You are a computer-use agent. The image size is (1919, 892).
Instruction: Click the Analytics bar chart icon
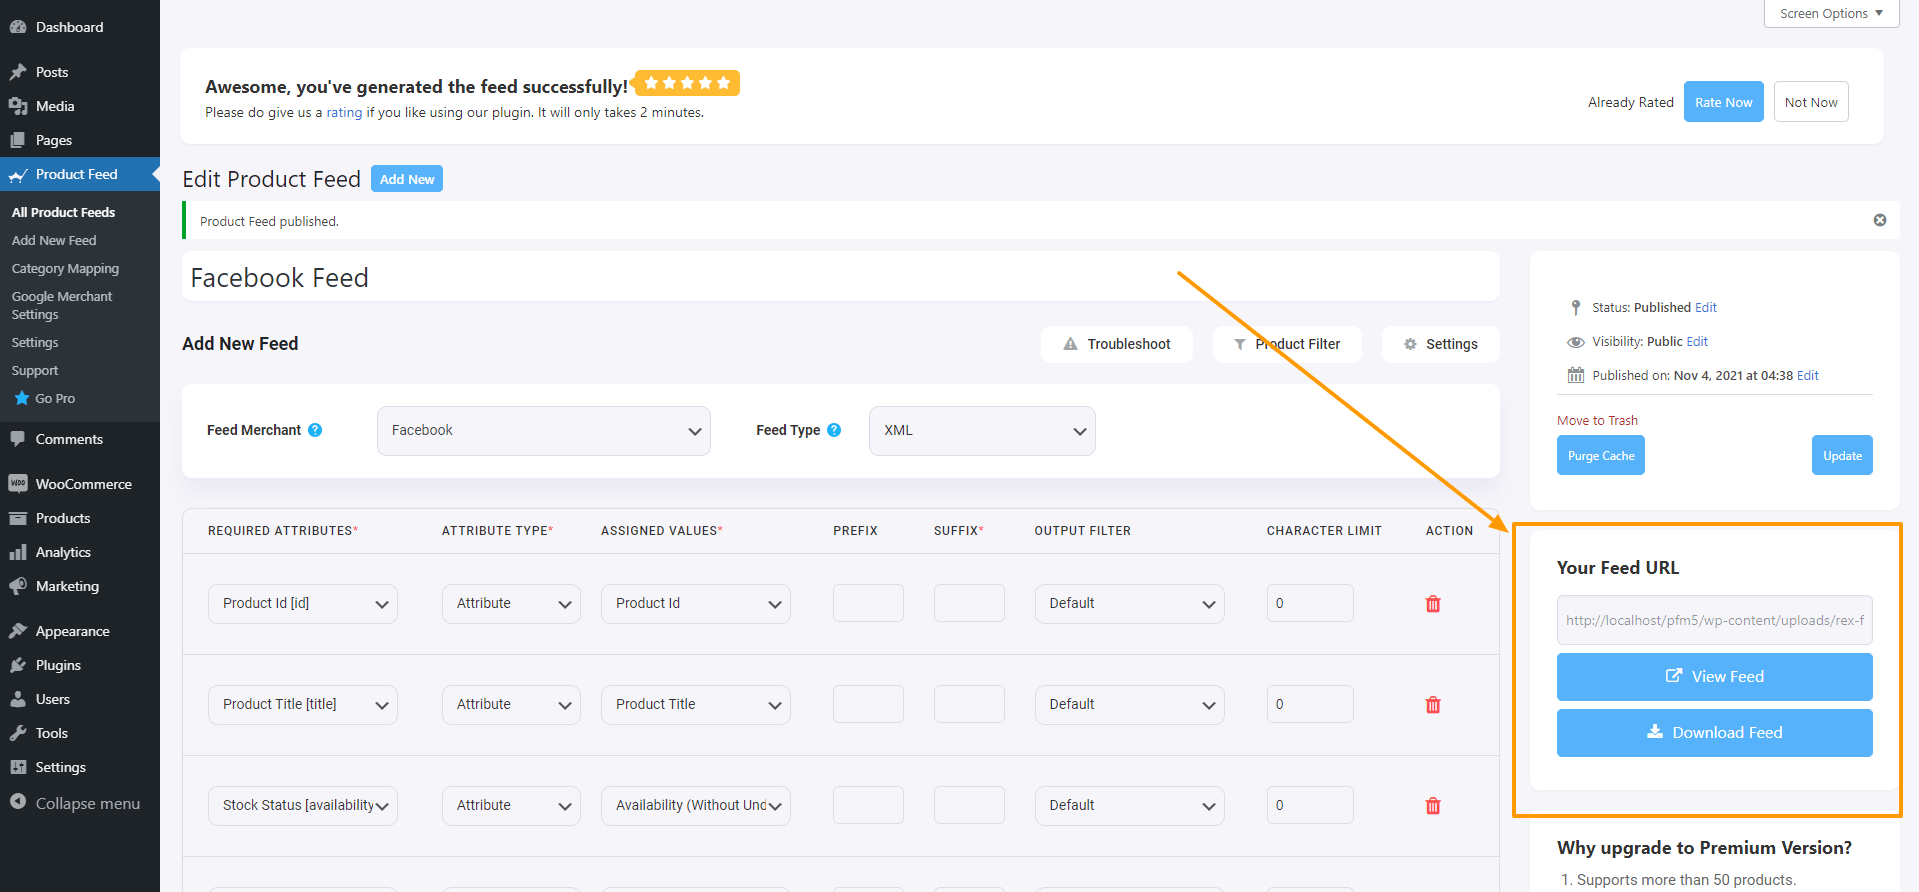(x=18, y=552)
